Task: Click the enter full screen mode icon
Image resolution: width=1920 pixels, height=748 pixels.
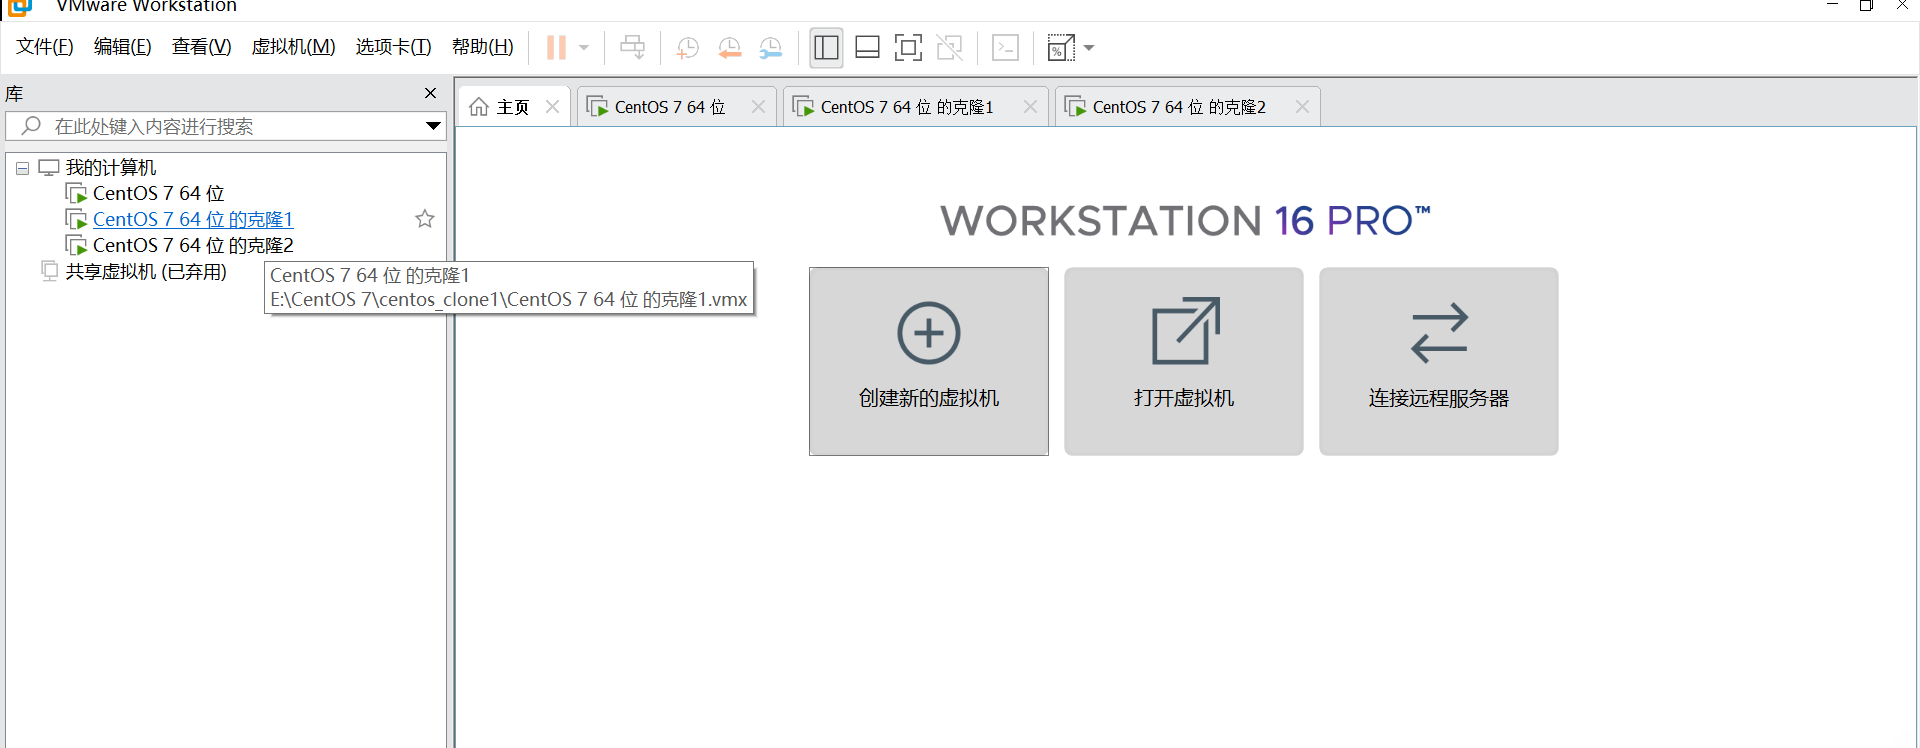Action: (908, 47)
